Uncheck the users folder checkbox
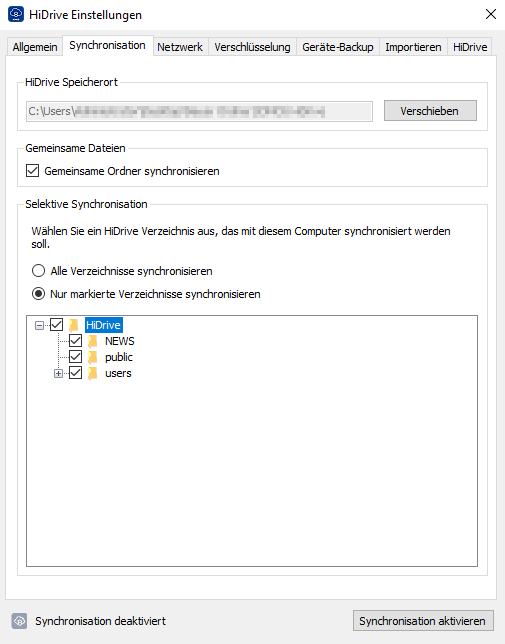The width and height of the screenshot is (505, 644). click(76, 373)
